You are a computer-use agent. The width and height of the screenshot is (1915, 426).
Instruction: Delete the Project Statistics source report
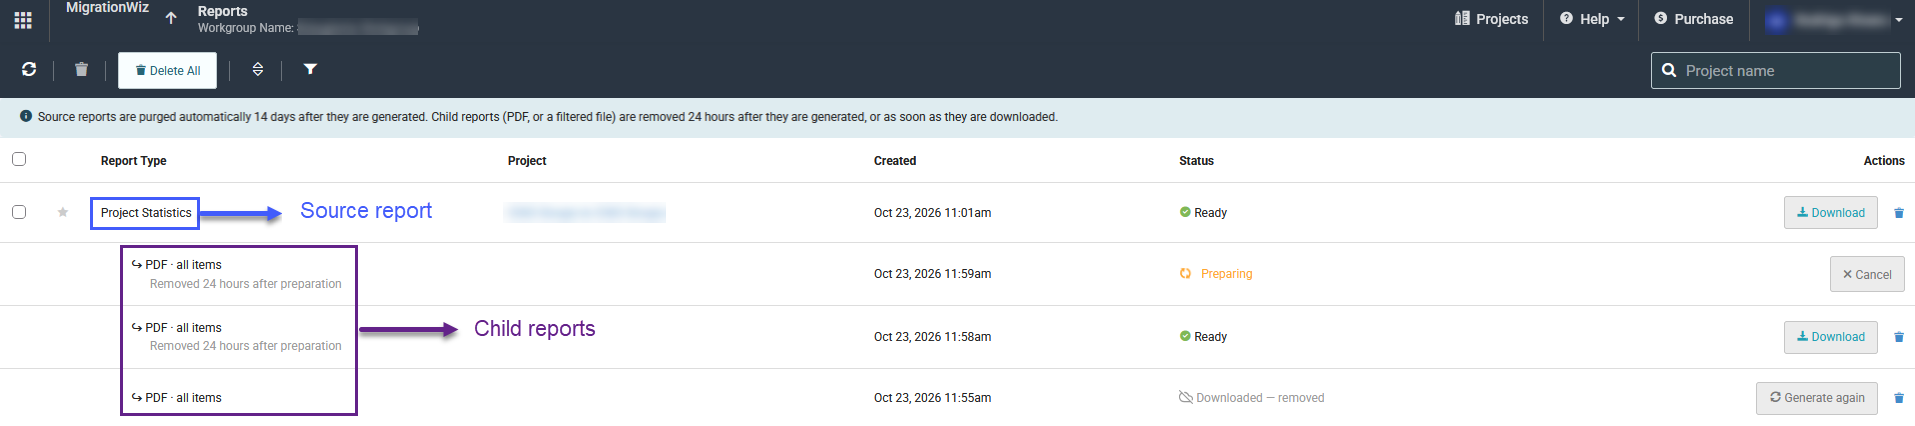click(x=1899, y=213)
